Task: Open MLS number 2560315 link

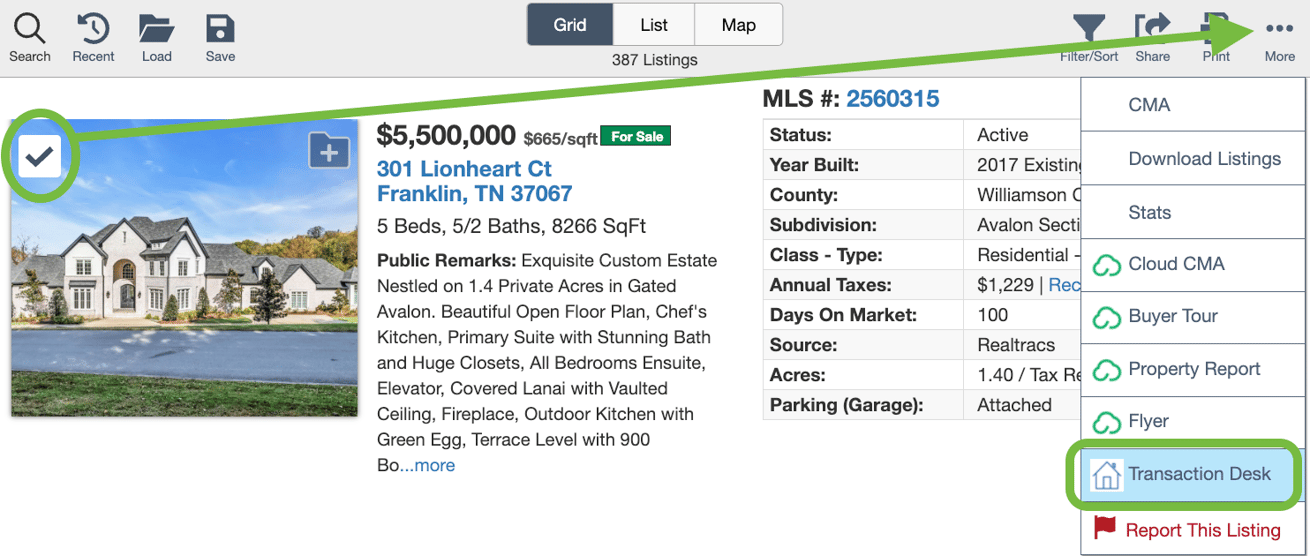Action: (893, 98)
